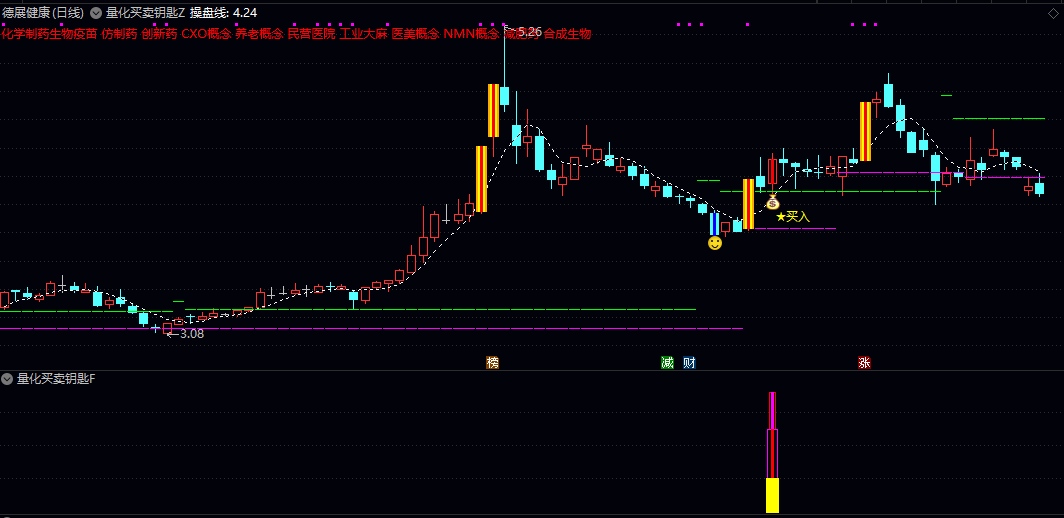Click the money bag signal icon
The width and height of the screenshot is (1064, 518).
pyautogui.click(x=773, y=202)
